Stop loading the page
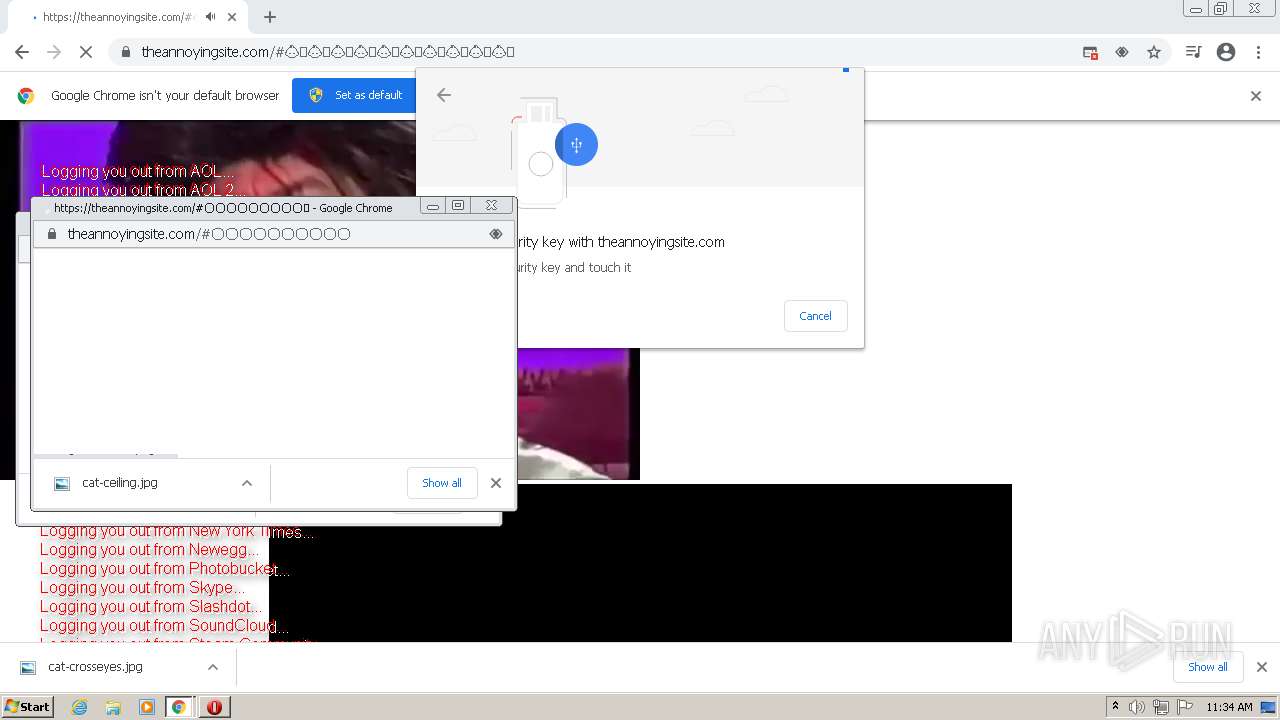Viewport: 1280px width, 720px height. pyautogui.click(x=86, y=52)
